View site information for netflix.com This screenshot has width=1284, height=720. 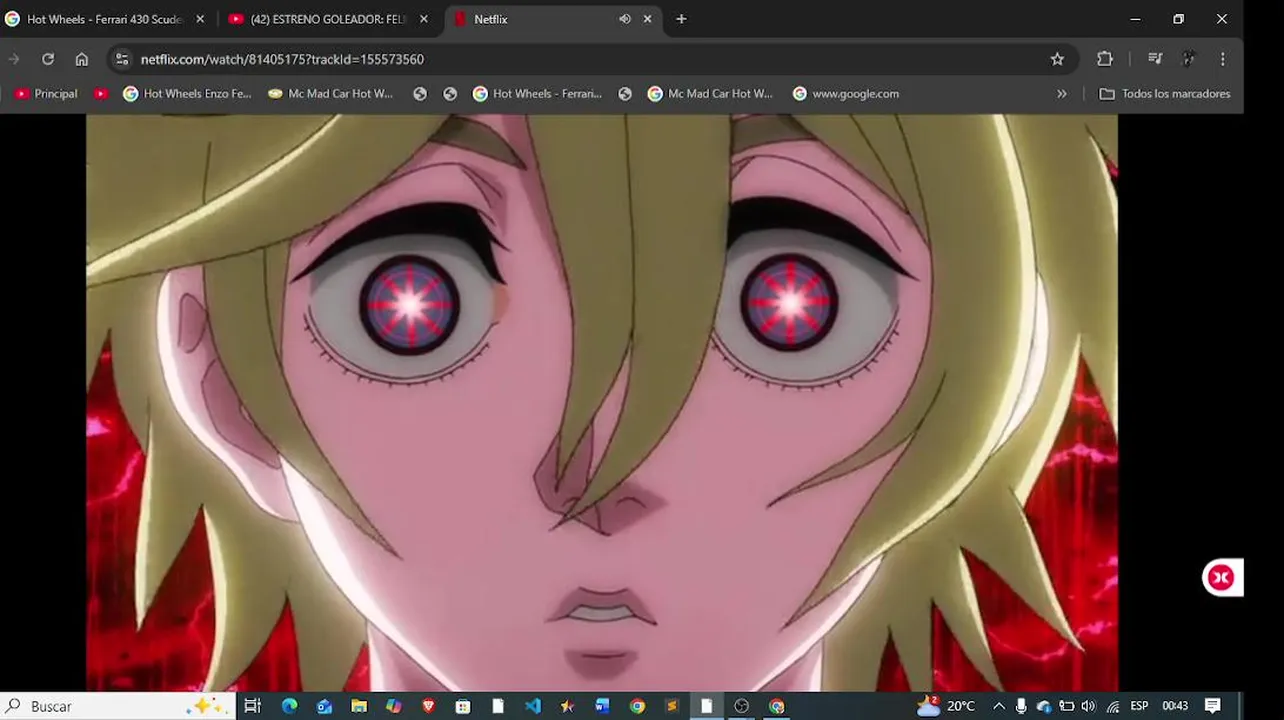[x=122, y=59]
